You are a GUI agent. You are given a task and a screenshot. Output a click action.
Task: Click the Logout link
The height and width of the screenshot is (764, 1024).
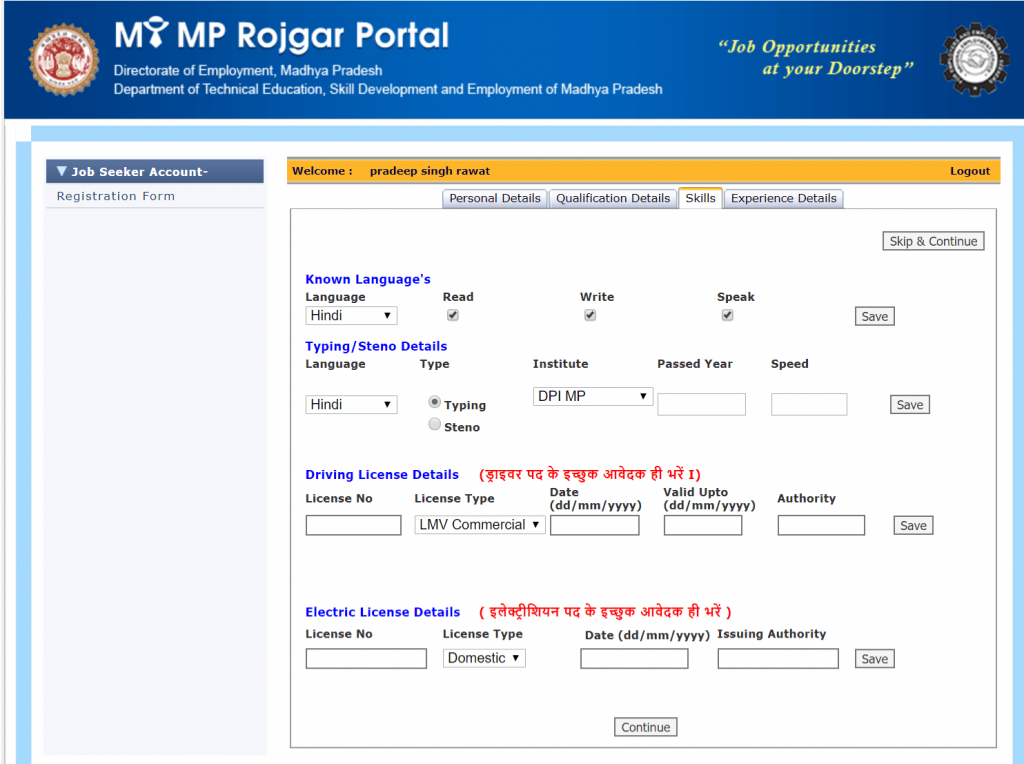tap(970, 170)
